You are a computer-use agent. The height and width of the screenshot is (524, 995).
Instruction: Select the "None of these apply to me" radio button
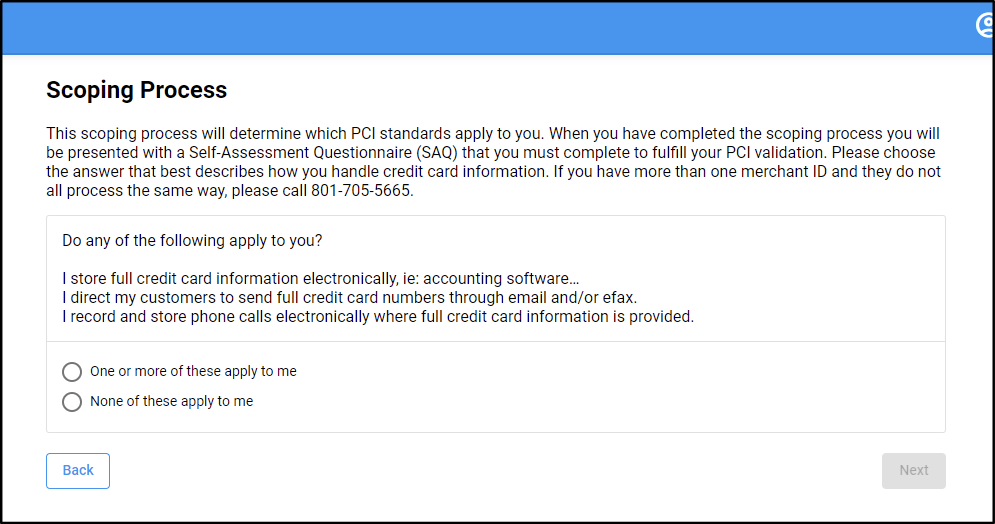[72, 402]
